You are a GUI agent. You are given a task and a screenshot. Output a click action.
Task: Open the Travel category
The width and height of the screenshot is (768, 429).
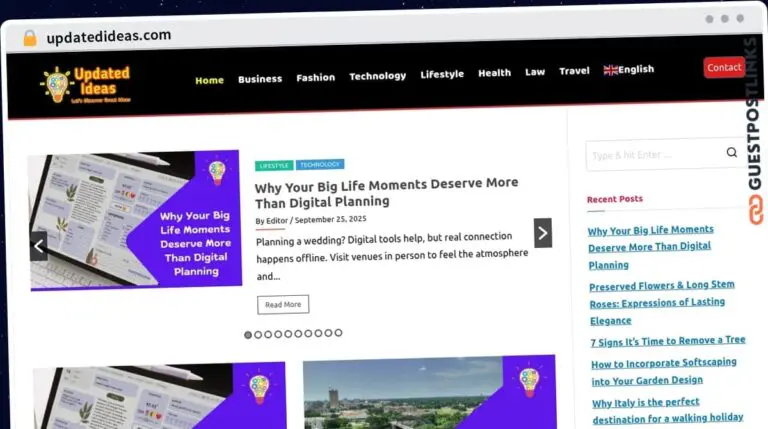[574, 71]
